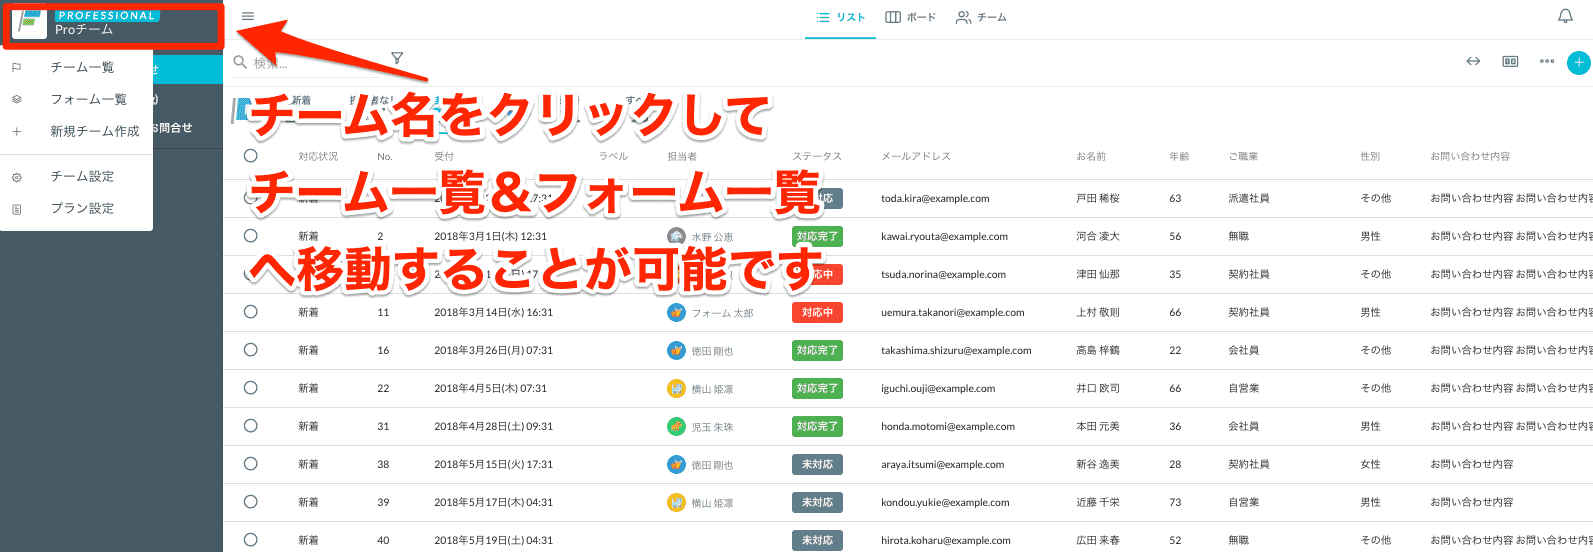The height and width of the screenshot is (552, 1593).
Task: Open the 対応完了 status badge for honda.motomi row
Action: [817, 427]
